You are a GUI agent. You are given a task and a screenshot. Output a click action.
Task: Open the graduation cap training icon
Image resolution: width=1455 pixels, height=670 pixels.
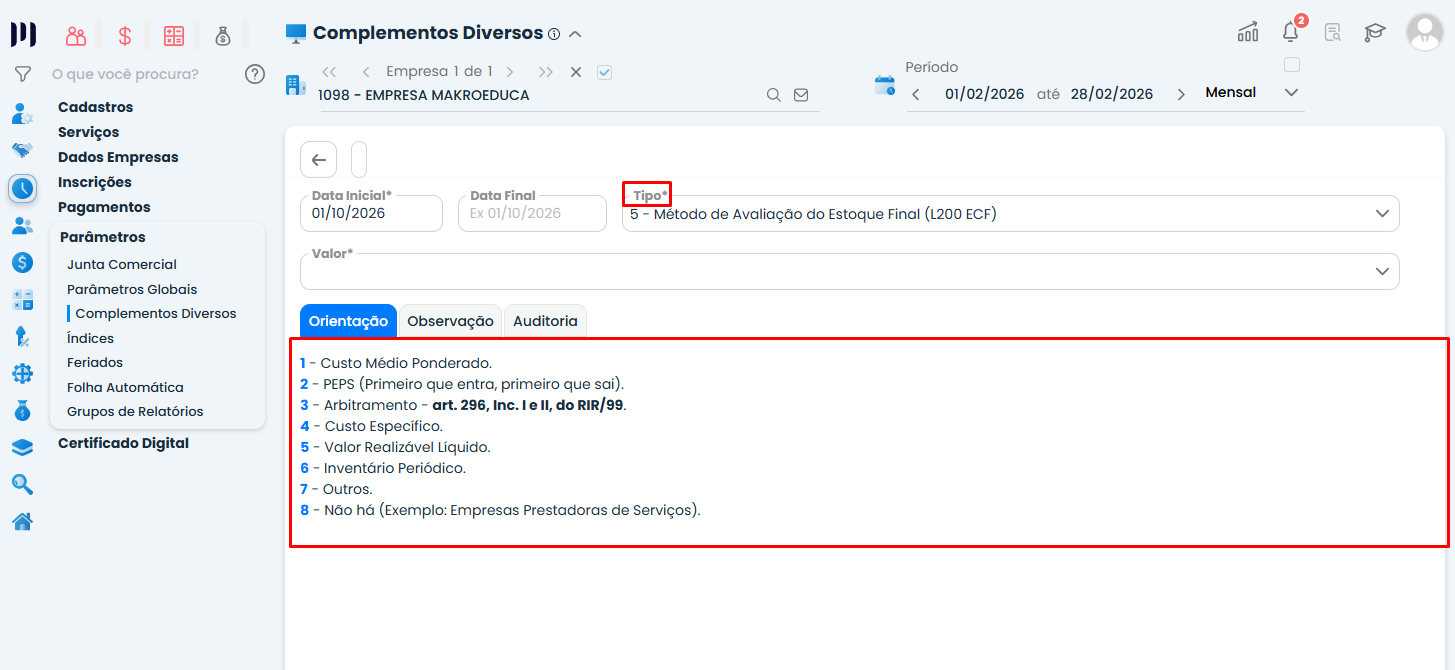(x=1375, y=33)
